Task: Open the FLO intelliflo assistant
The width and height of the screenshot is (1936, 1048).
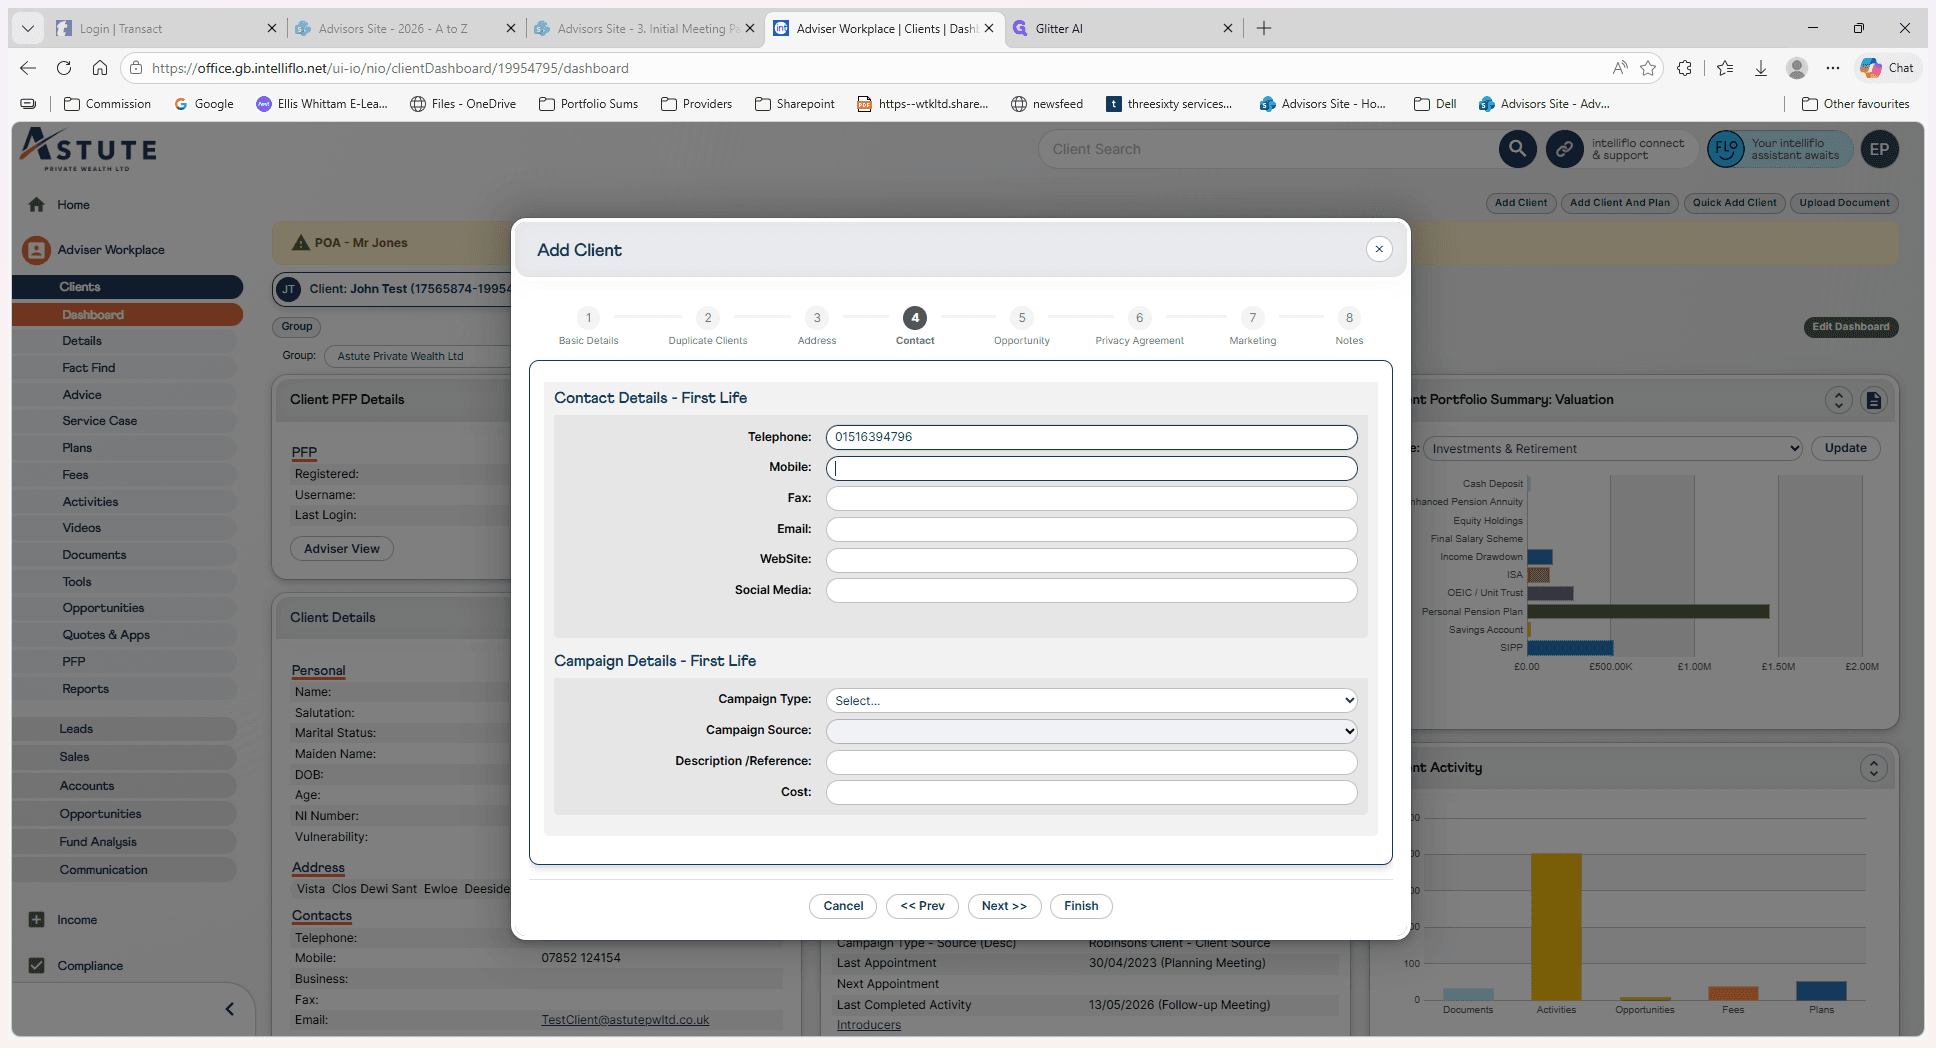Action: [1726, 149]
